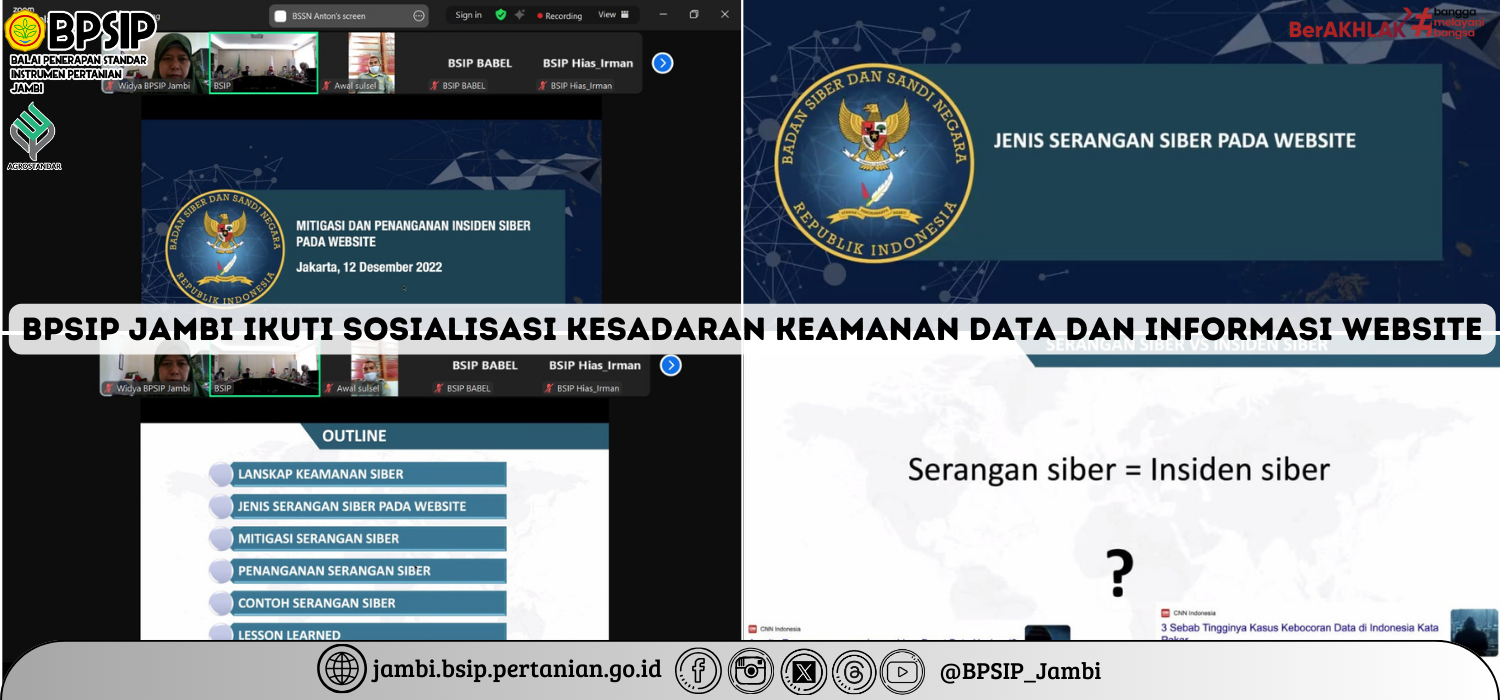Expand the Zoom View layout menu
The width and height of the screenshot is (1500, 700).
point(613,15)
